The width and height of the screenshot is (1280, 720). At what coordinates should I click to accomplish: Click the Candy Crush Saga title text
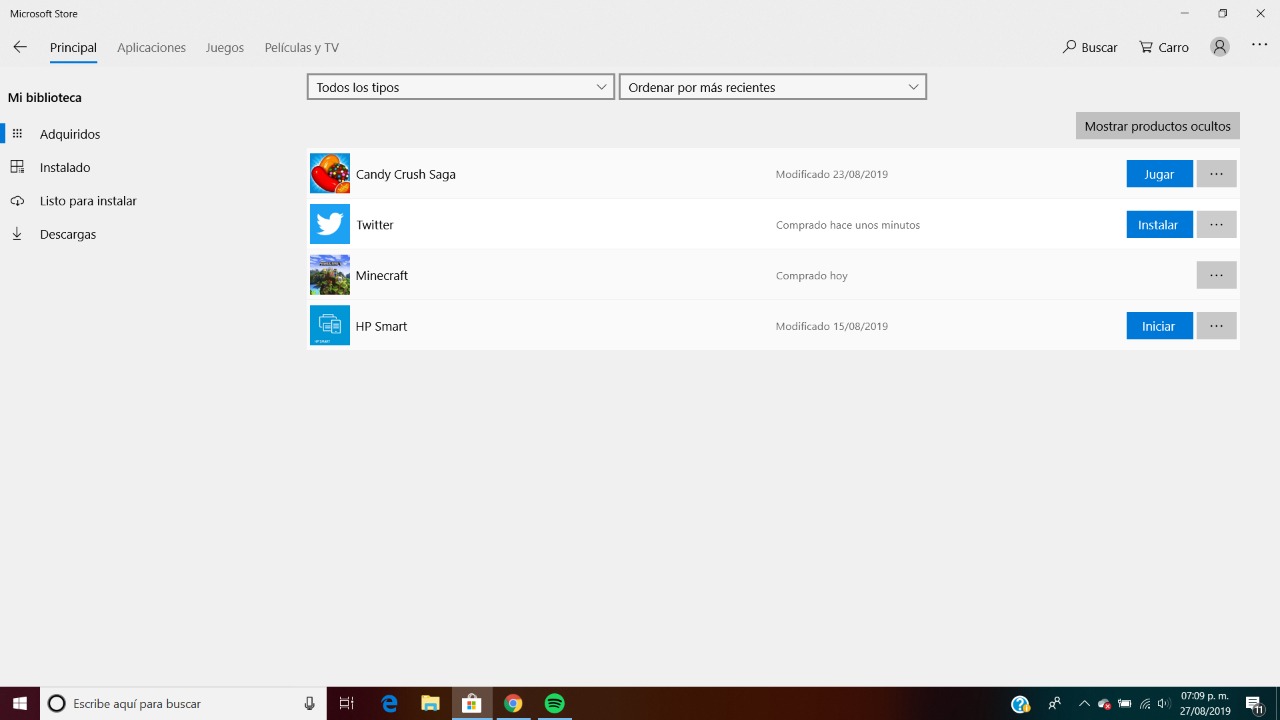click(405, 174)
